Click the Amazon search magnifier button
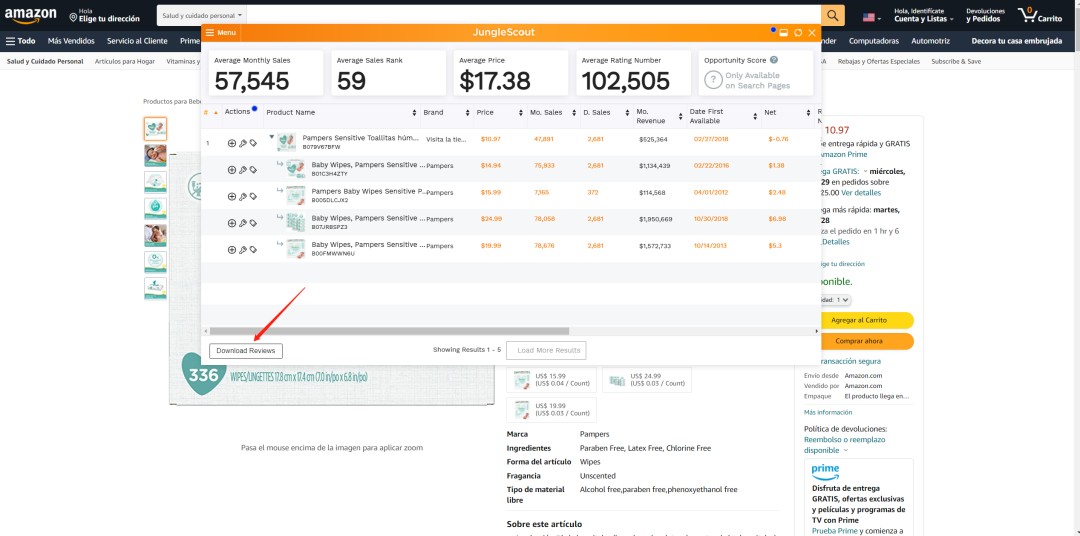 click(x=833, y=15)
